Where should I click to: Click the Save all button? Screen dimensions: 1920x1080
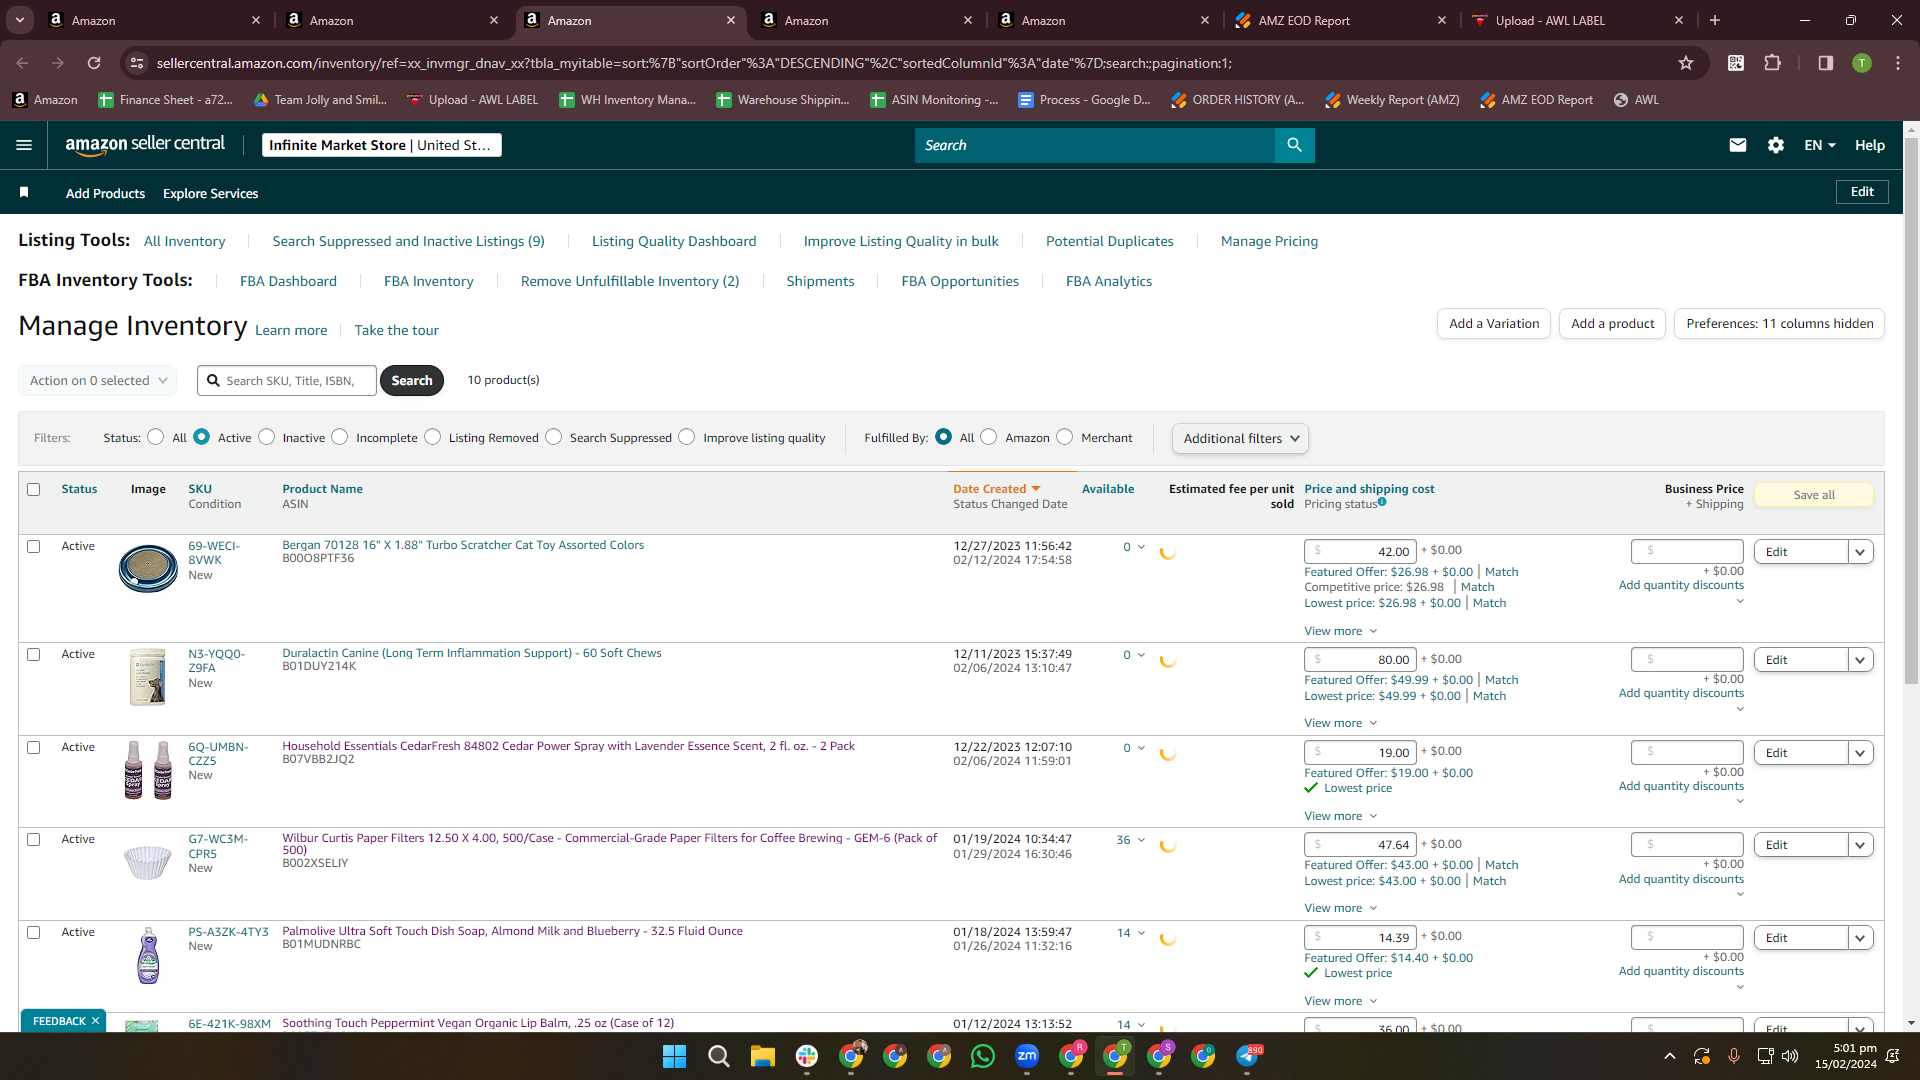coord(1814,495)
